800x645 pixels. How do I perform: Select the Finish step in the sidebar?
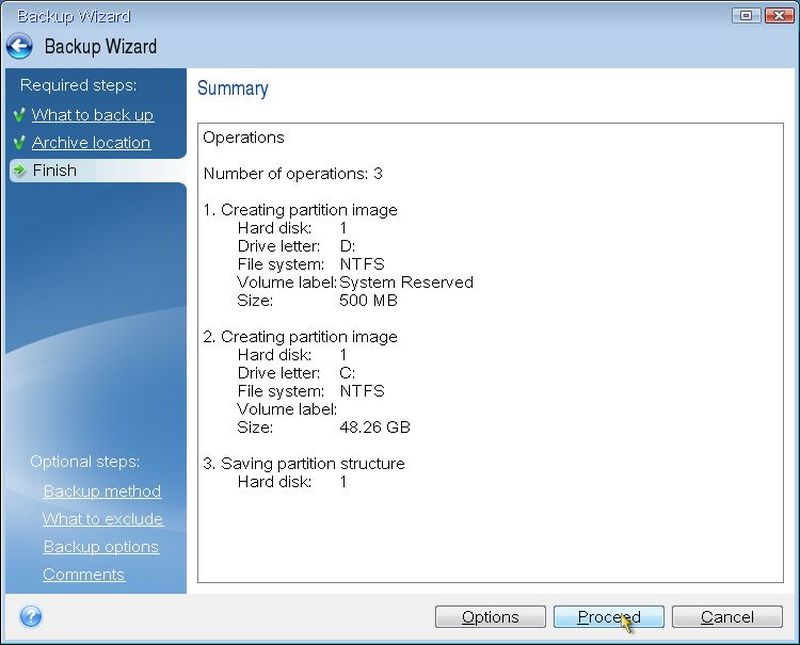pos(54,171)
